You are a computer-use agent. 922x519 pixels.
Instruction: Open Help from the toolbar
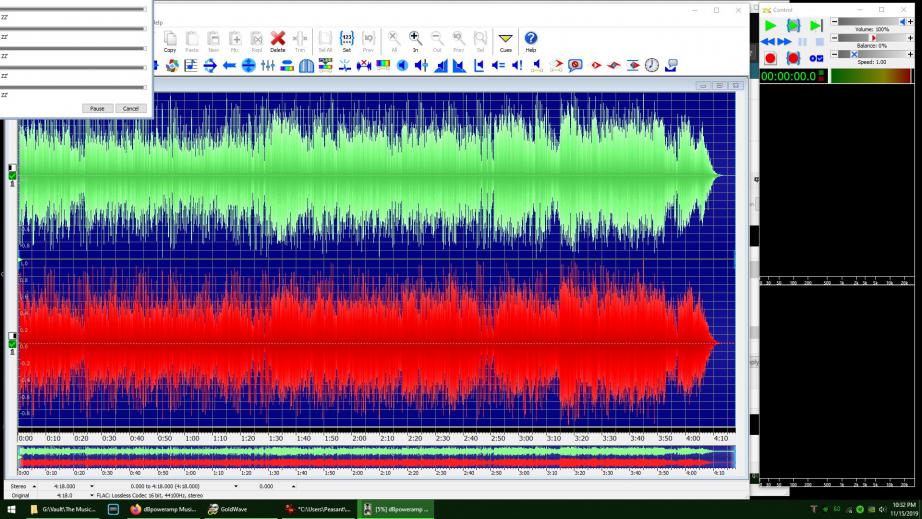531,40
